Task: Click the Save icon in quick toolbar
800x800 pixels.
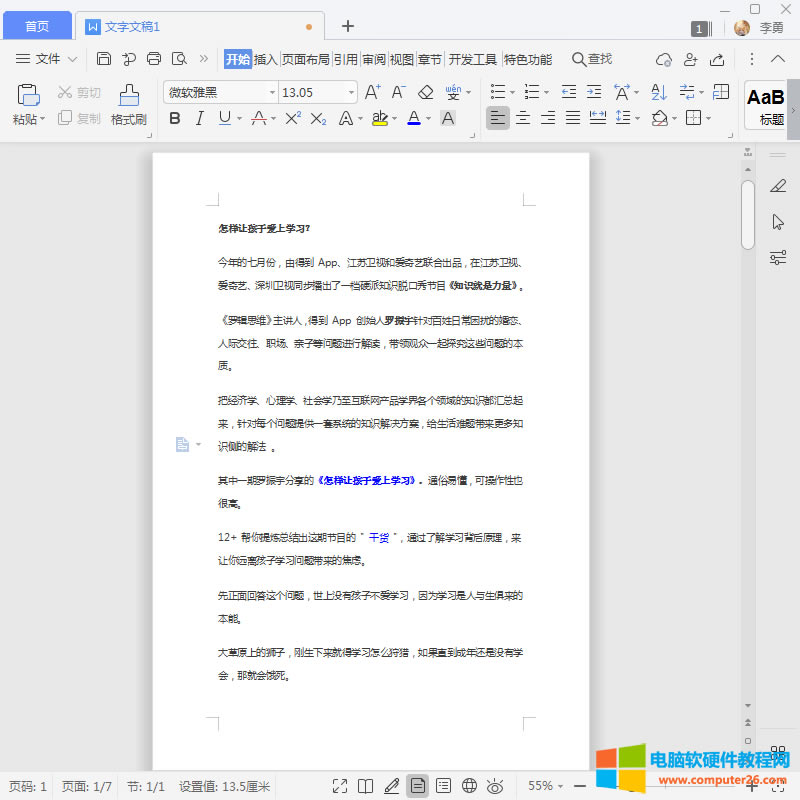Action: pos(104,59)
